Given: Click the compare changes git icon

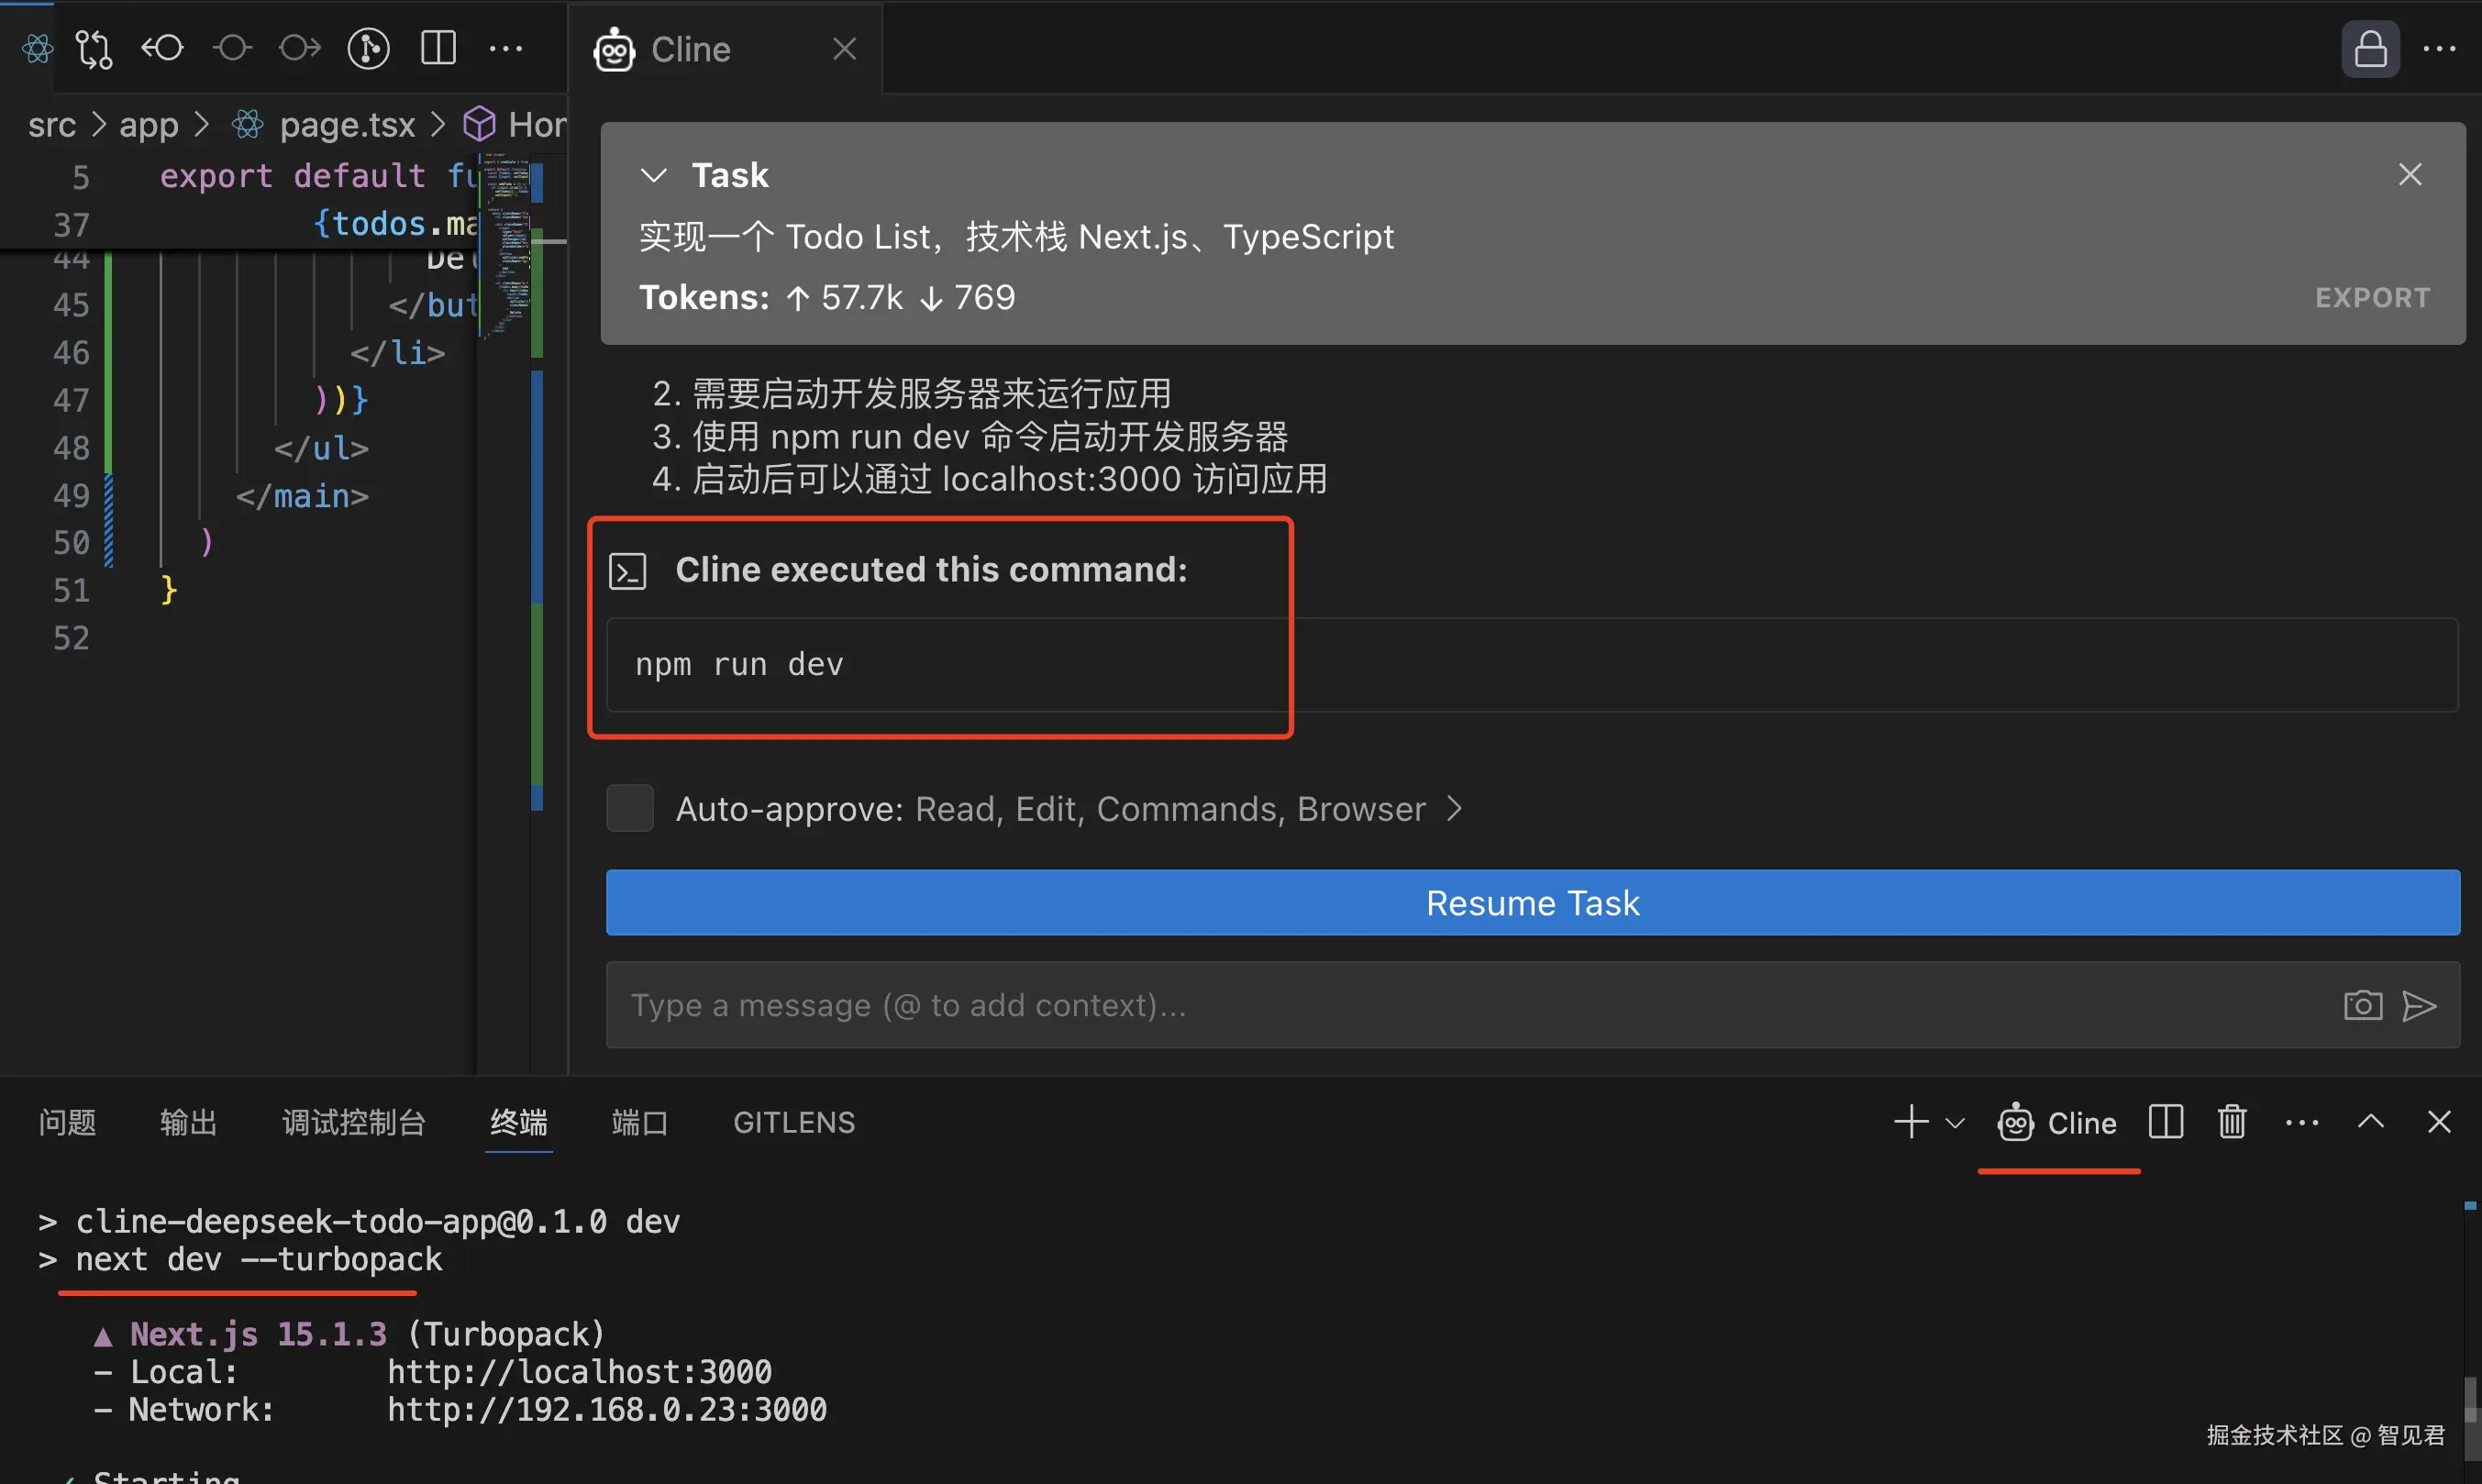Looking at the screenshot, I should click(x=94, y=48).
